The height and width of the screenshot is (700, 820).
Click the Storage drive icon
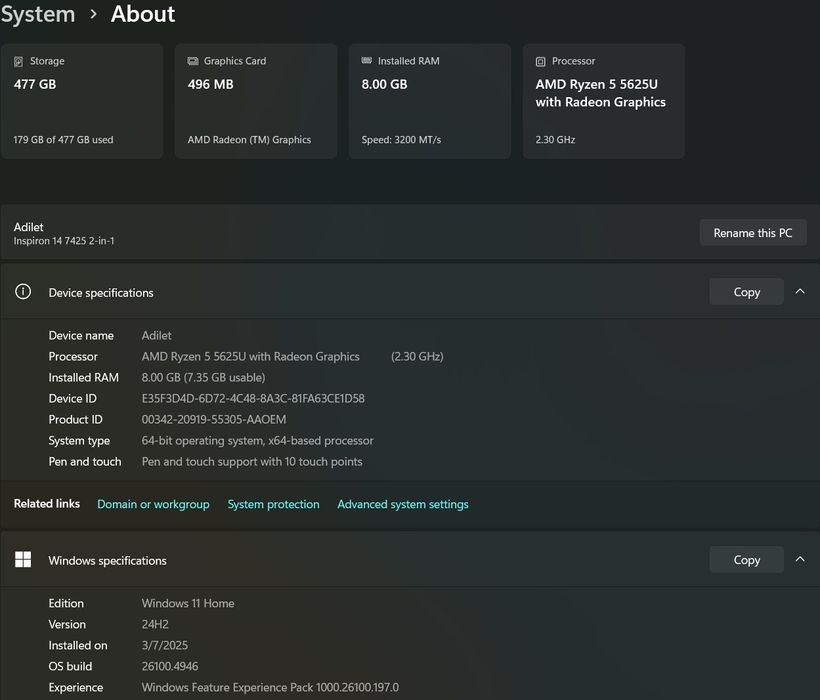tap(19, 61)
